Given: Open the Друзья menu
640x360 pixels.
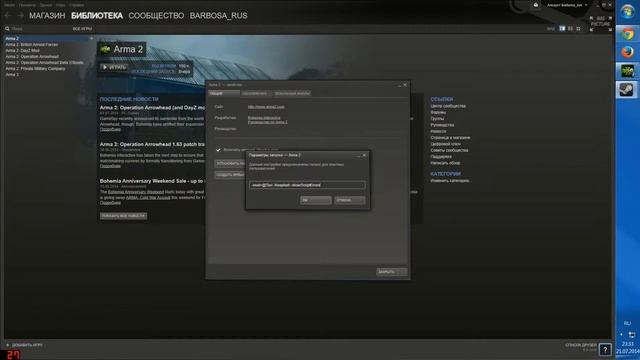Looking at the screenshot, I should [46, 5].
